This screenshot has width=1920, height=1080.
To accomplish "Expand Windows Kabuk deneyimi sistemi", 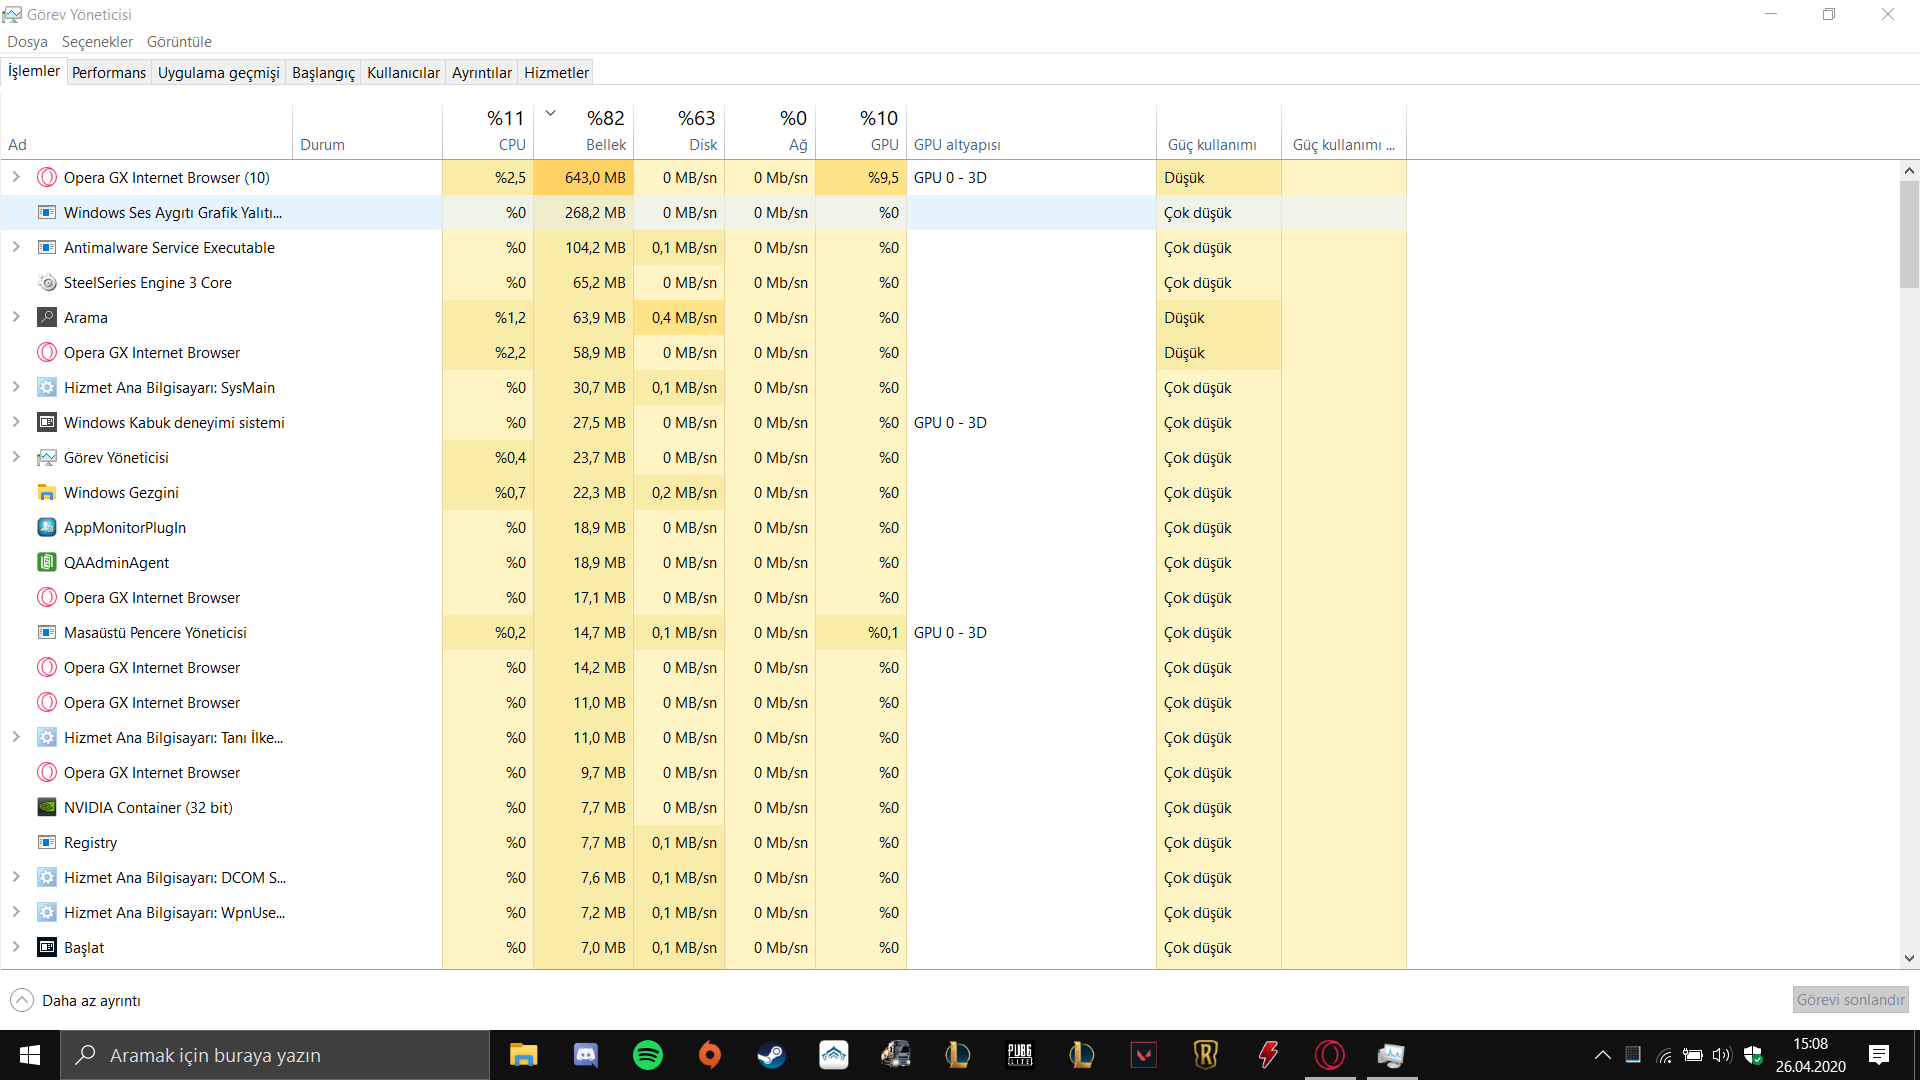I will (x=16, y=423).
